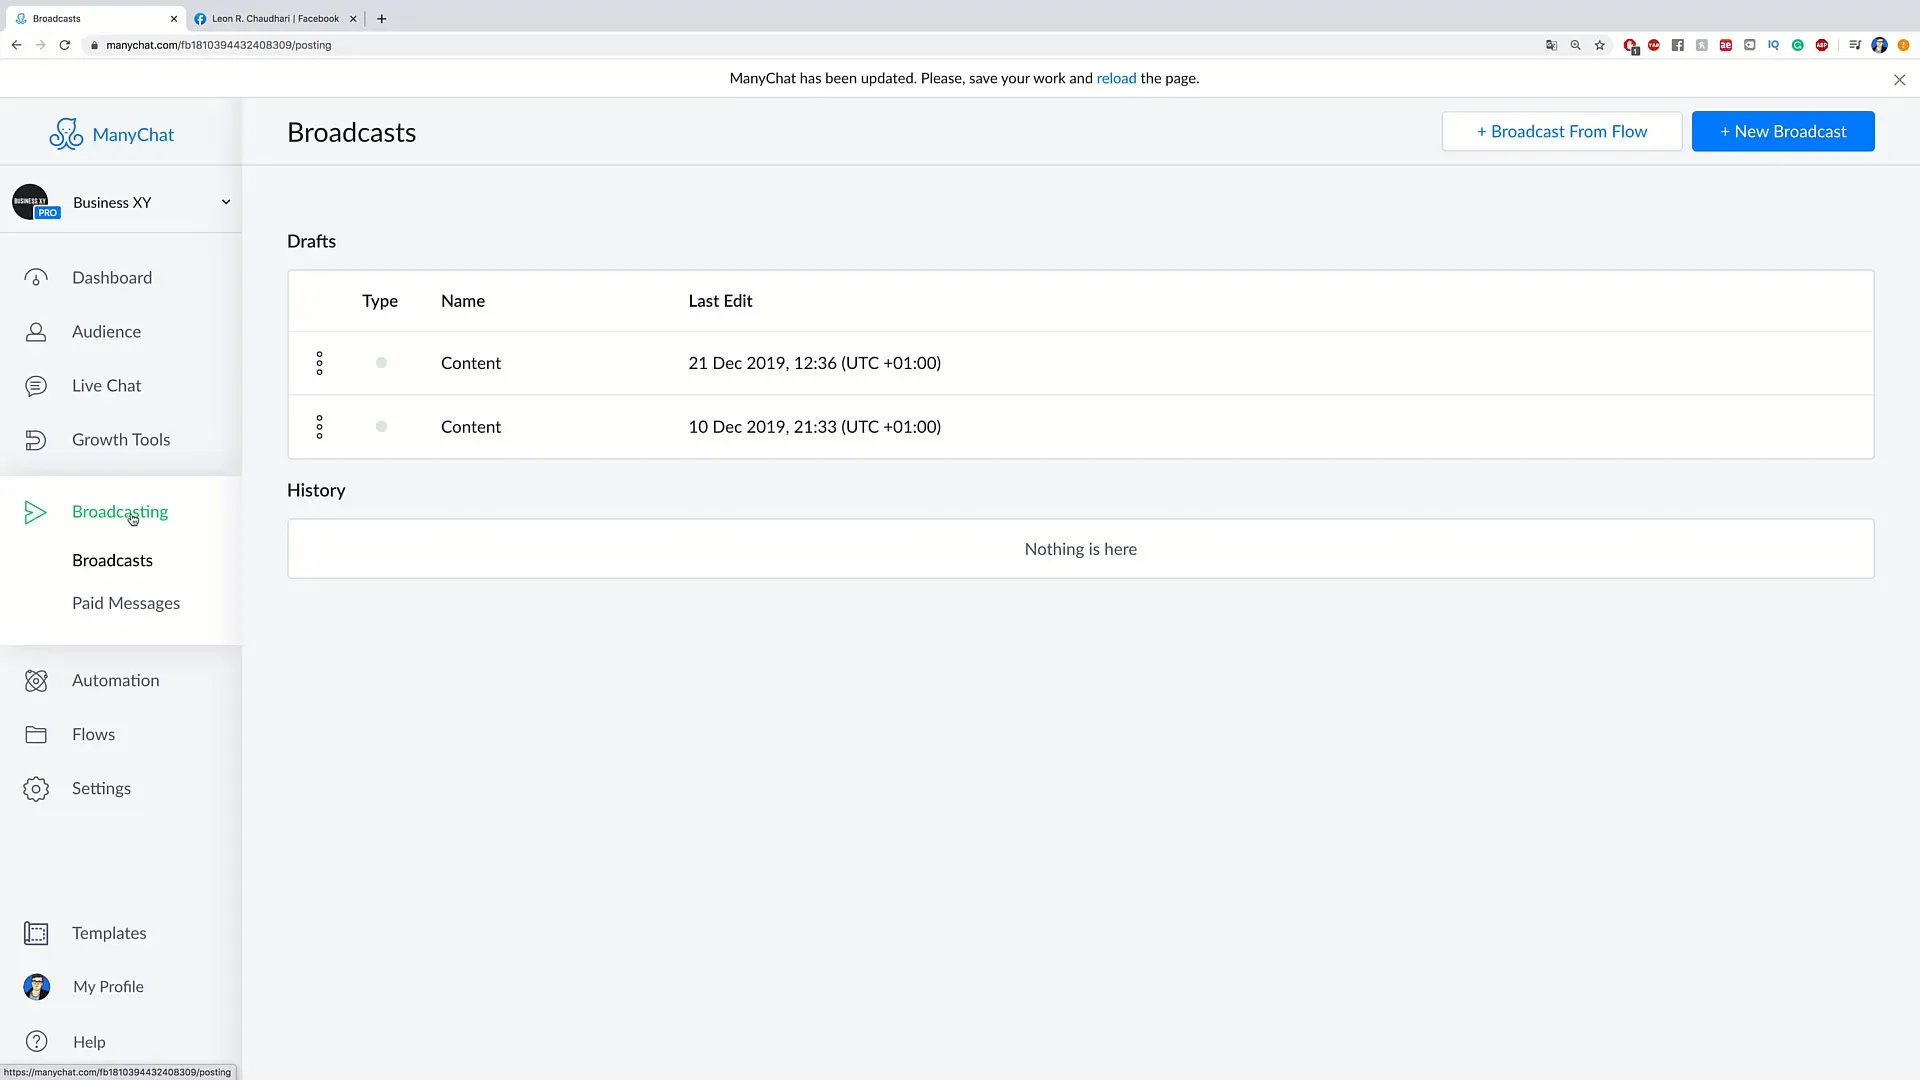
Task: Click the Type dot of 21 Dec draft
Action: click(x=381, y=363)
